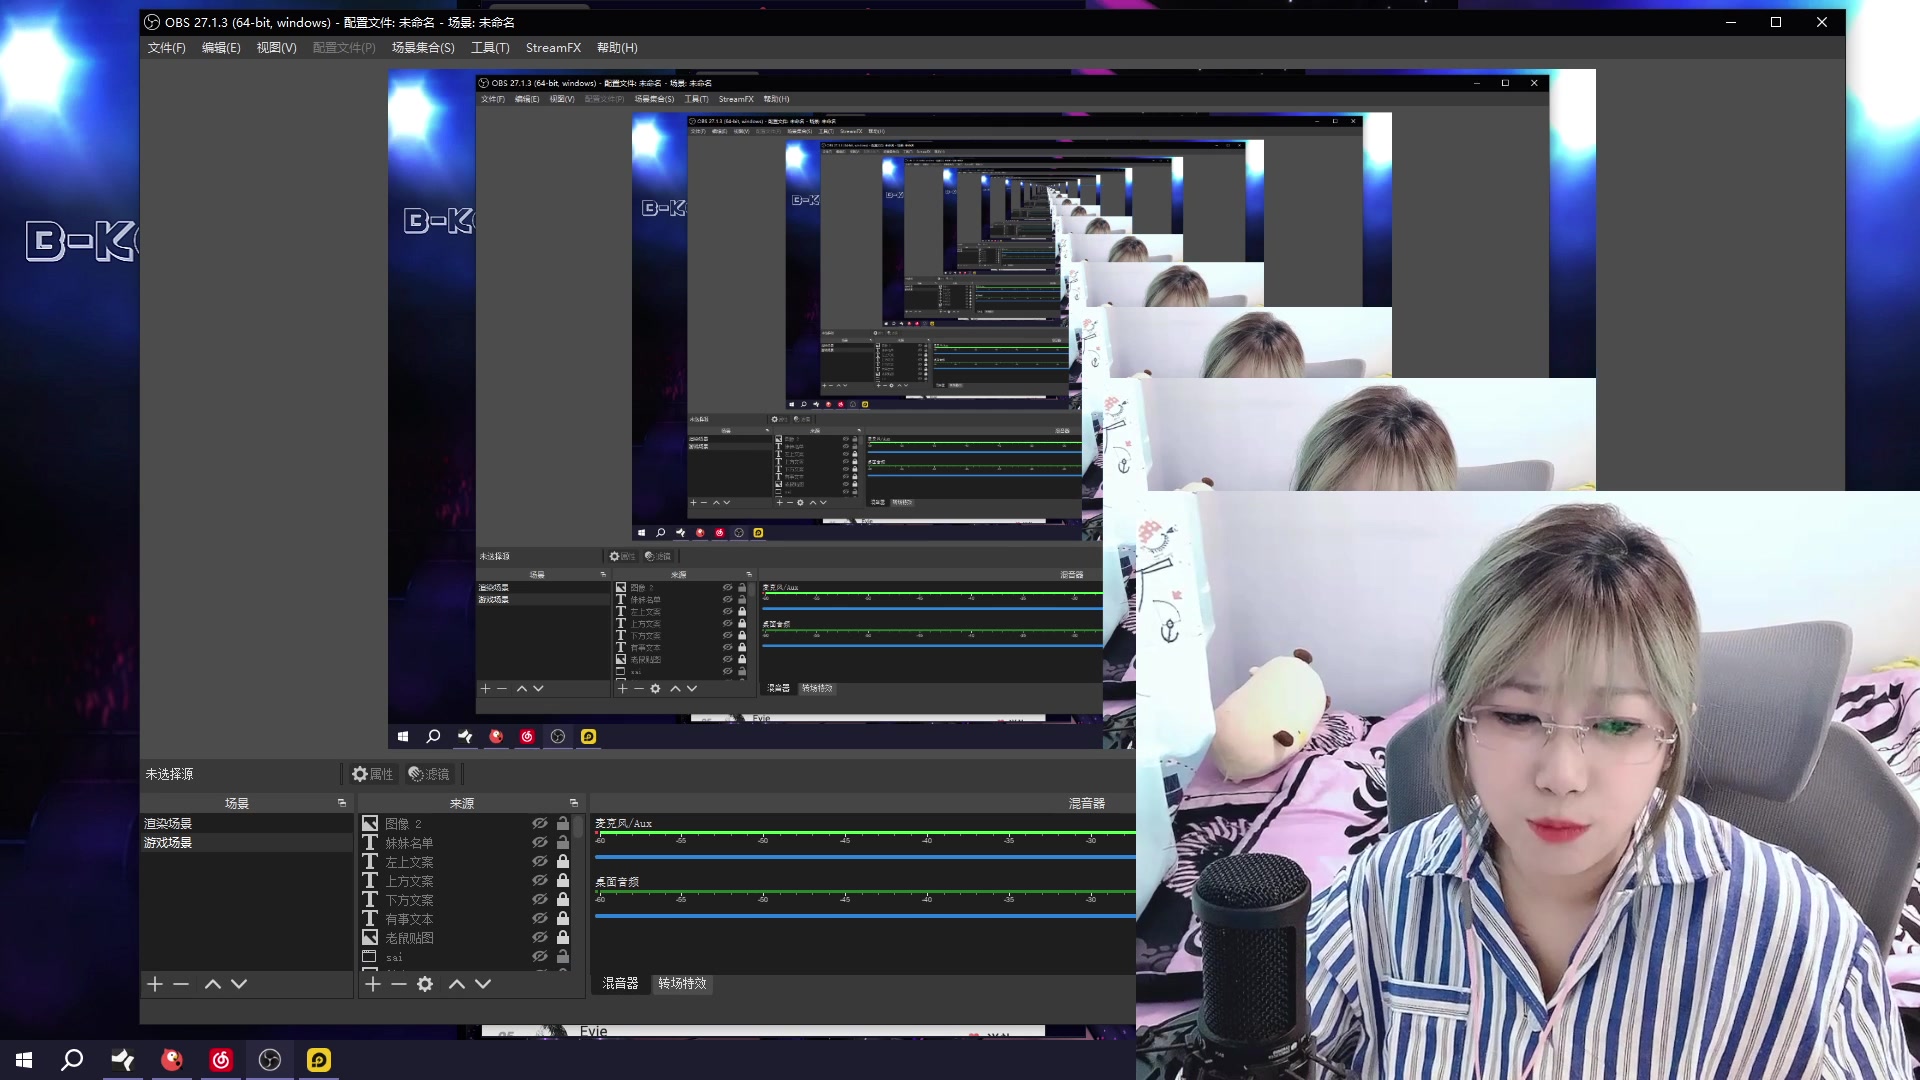Toggle lock on 妹妹名单 source

(x=563, y=842)
